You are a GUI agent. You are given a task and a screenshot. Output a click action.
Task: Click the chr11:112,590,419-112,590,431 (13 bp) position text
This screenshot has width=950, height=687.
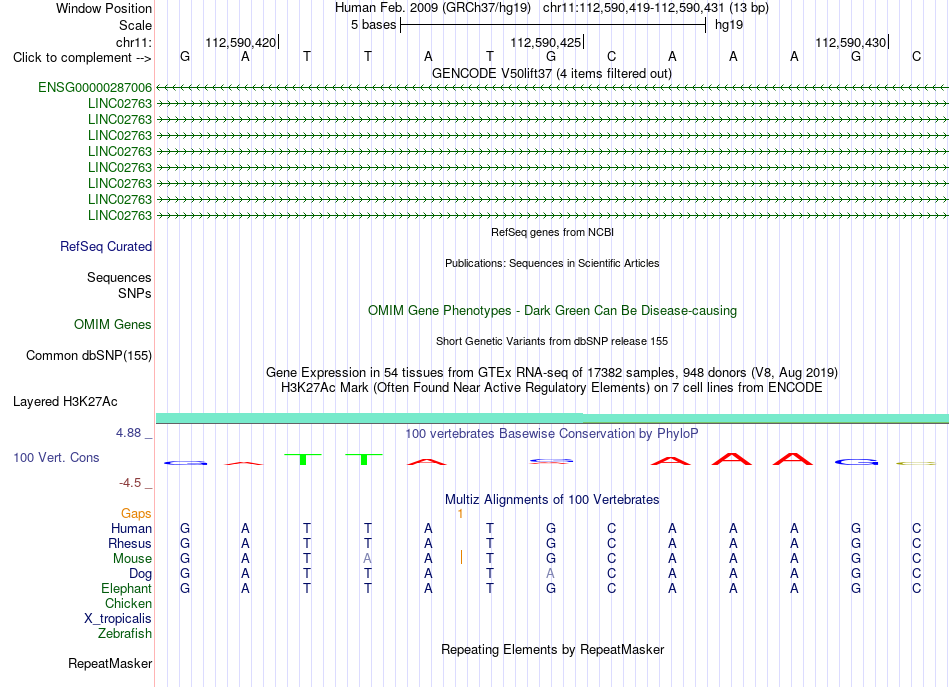[x=656, y=8]
